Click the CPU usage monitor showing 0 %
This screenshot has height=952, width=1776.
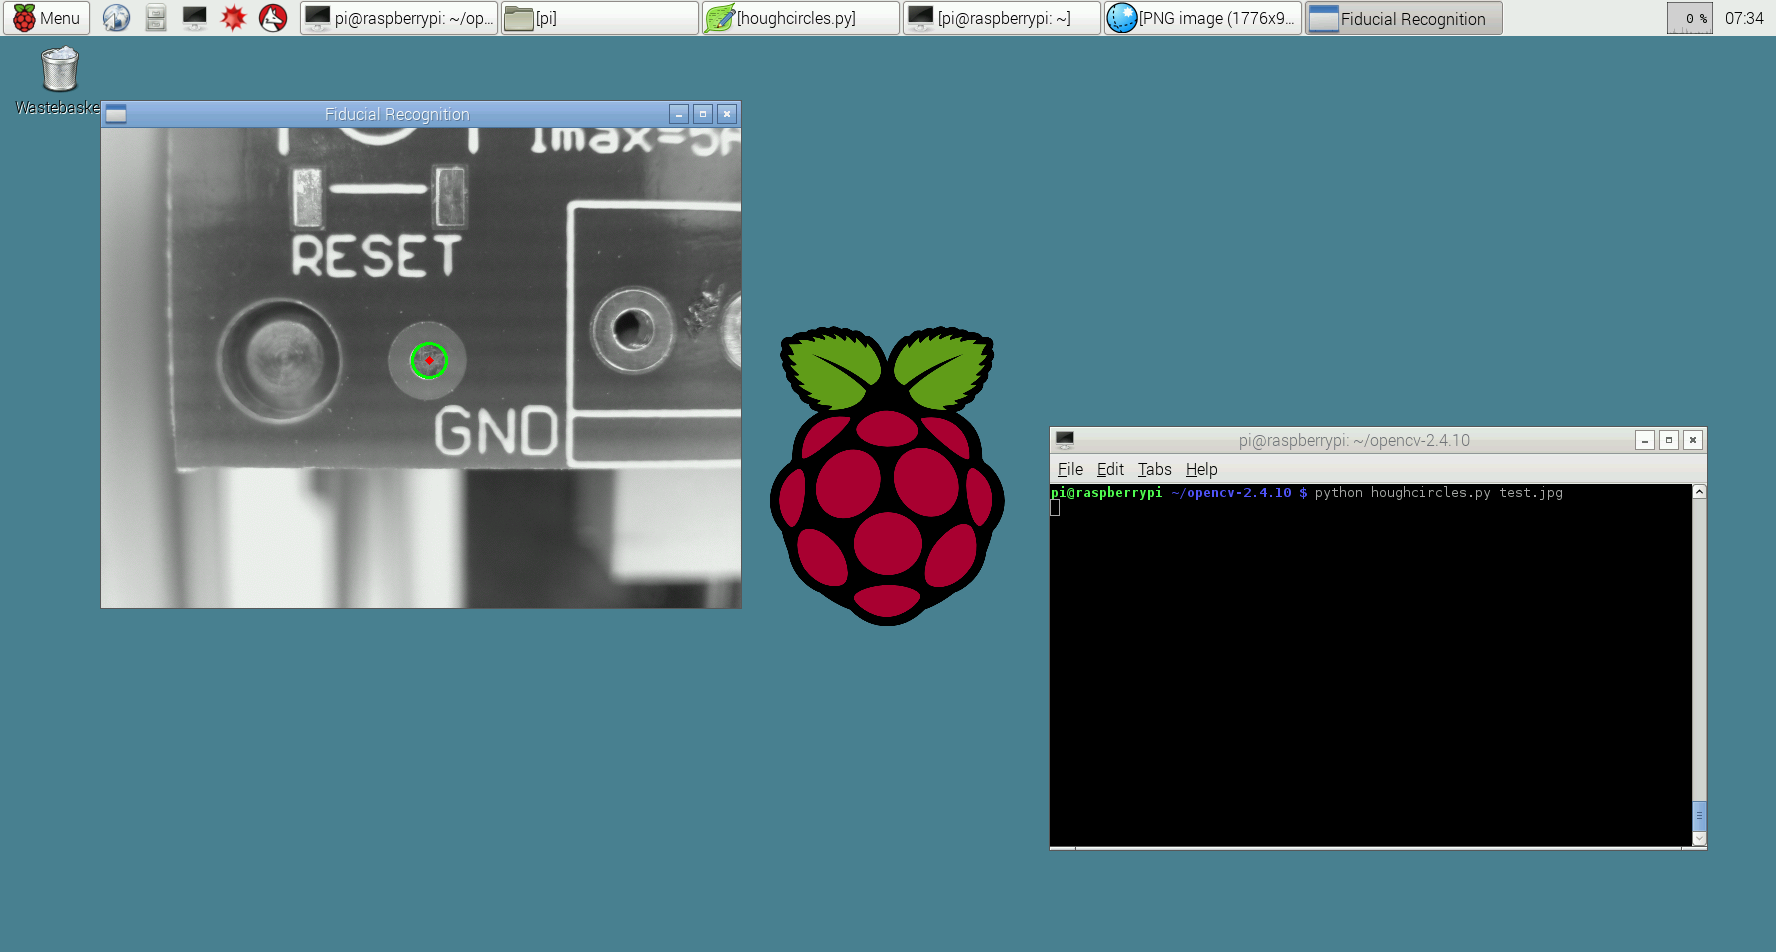pyautogui.click(x=1690, y=18)
